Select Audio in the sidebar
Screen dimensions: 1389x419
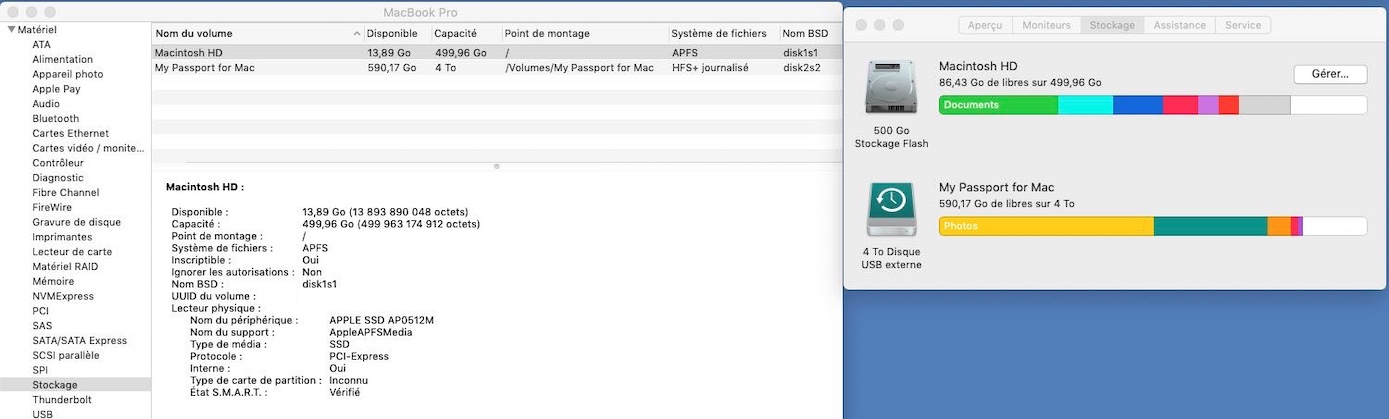pos(46,104)
